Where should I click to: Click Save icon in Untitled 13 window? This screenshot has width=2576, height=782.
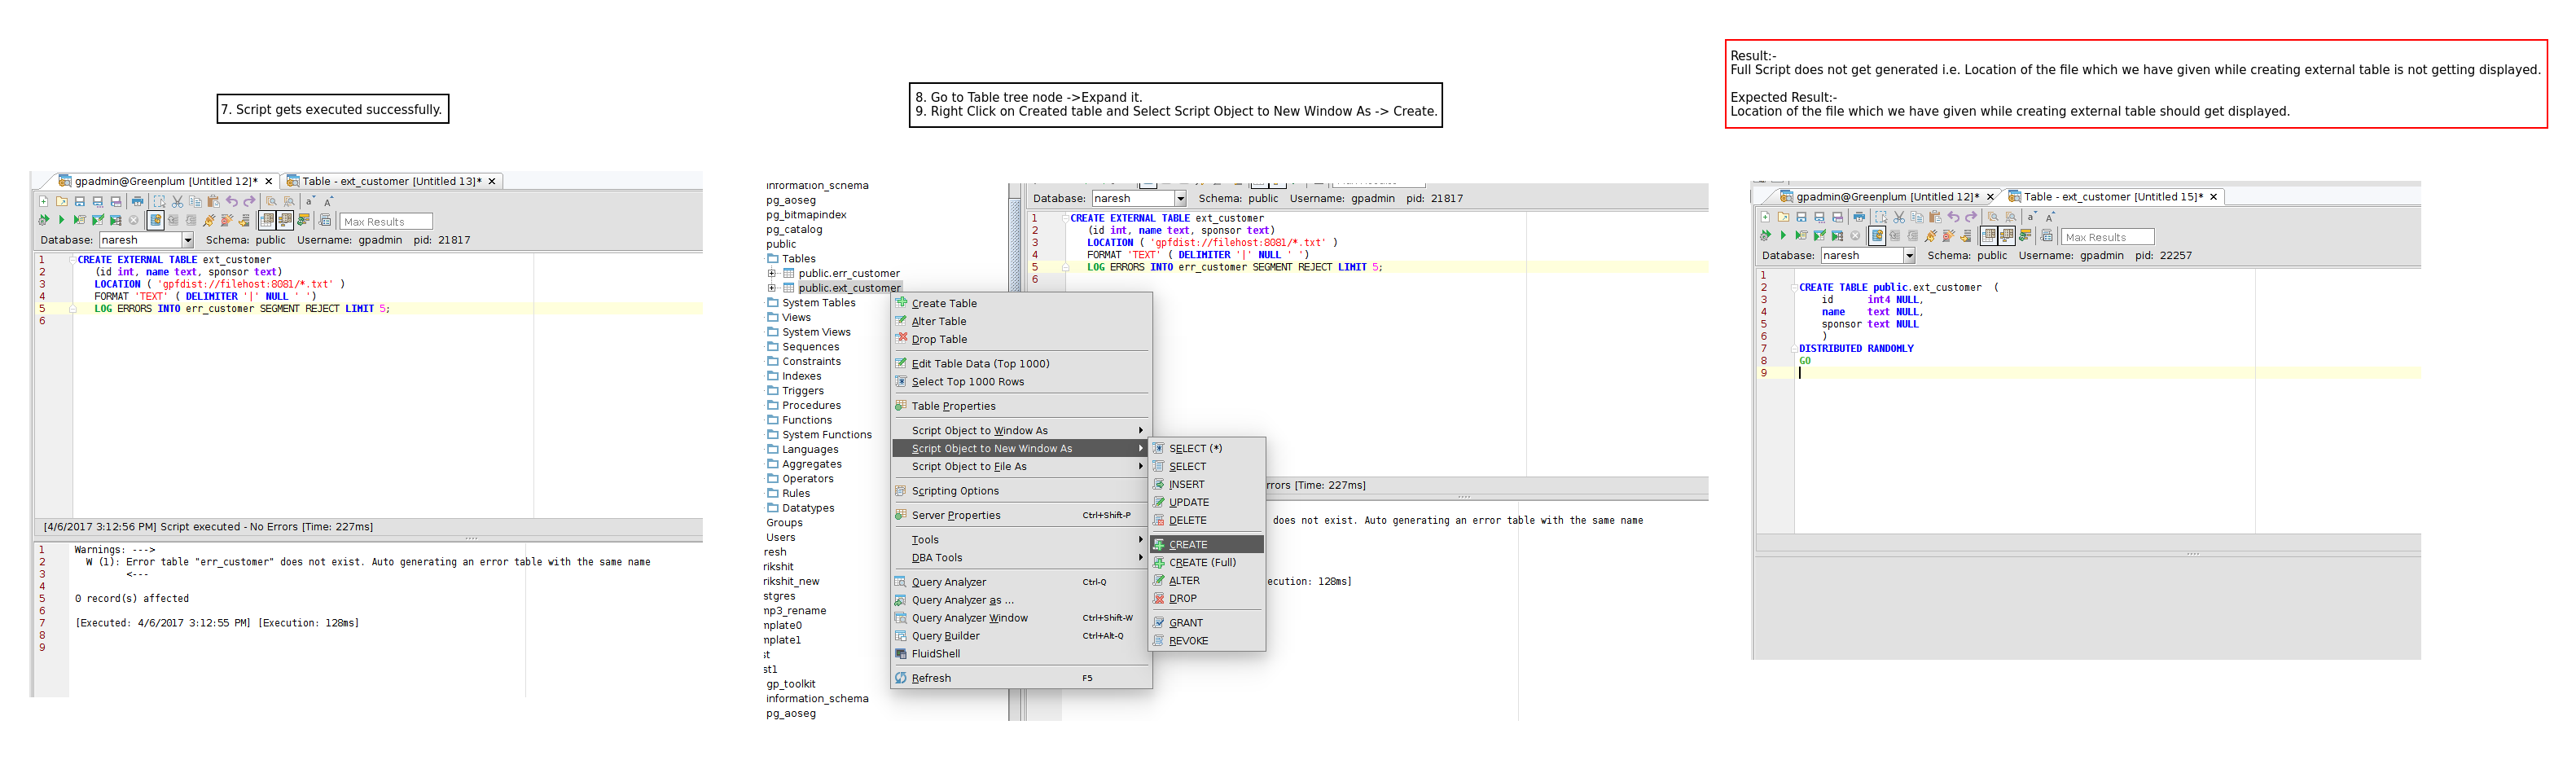point(80,201)
